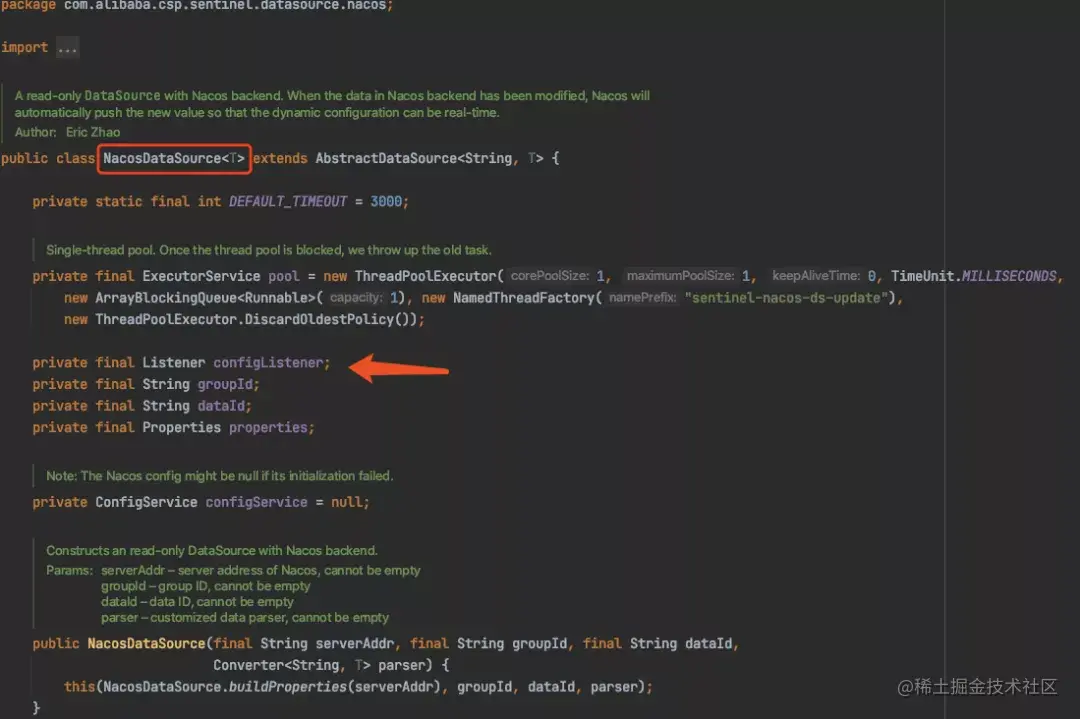Click serverAddr constructor parameter

(355, 644)
